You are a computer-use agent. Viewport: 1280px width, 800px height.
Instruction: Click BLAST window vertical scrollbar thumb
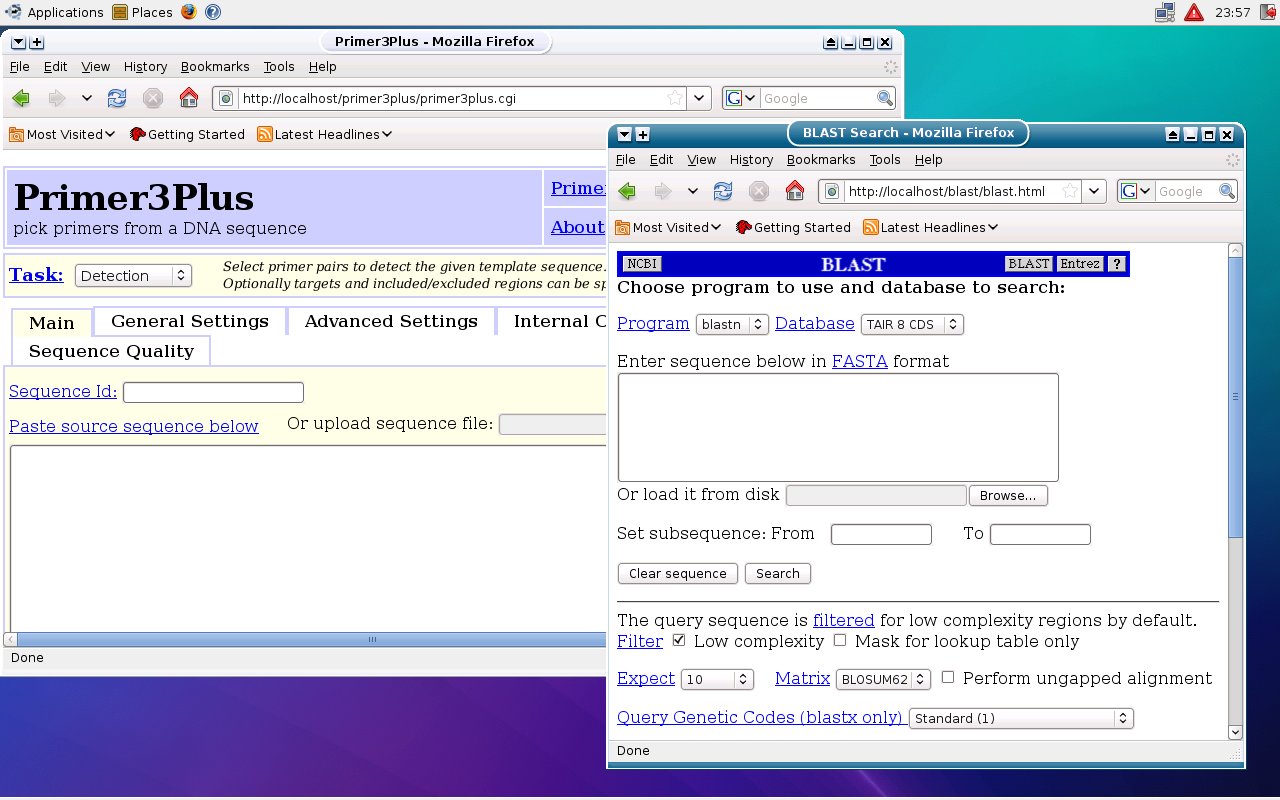tap(1235, 397)
